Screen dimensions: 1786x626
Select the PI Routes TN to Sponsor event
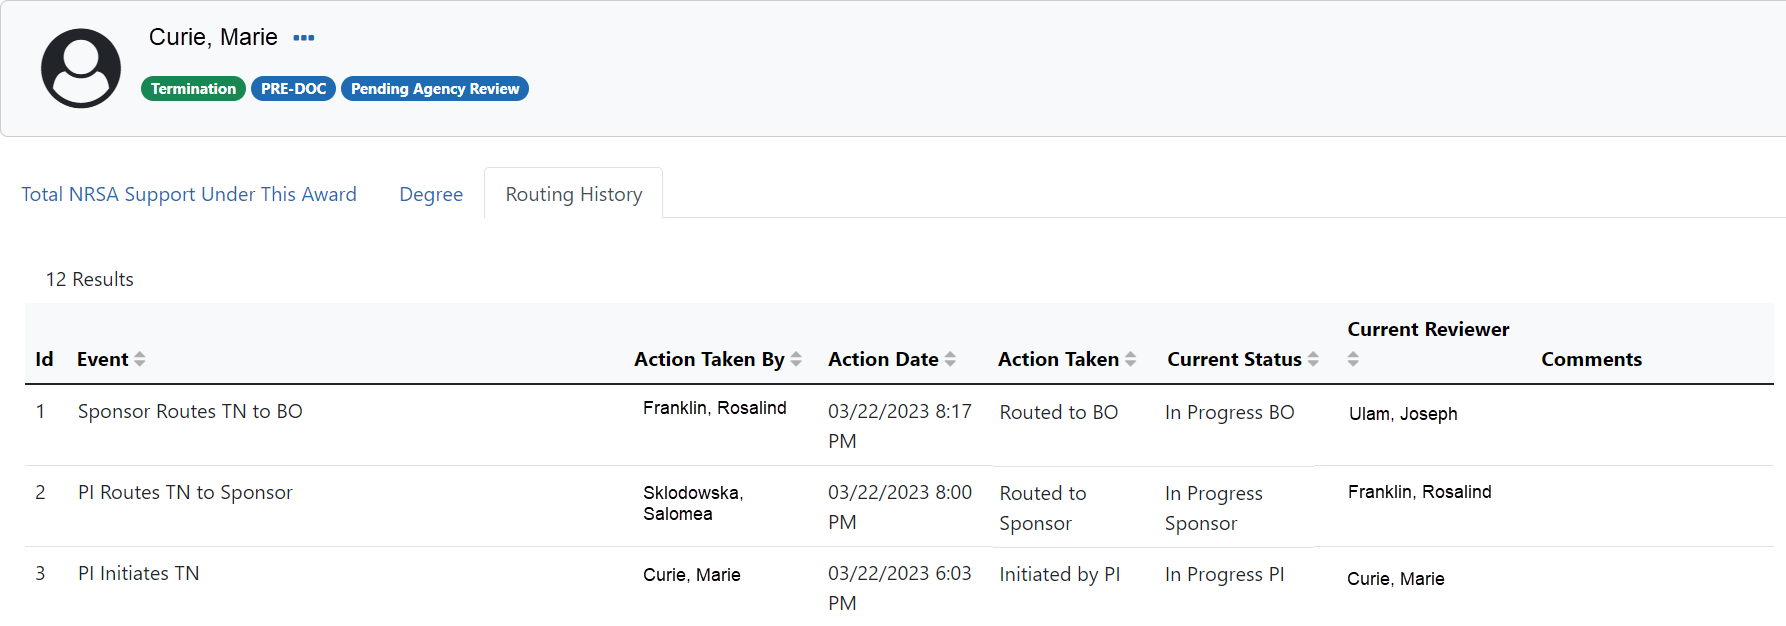click(185, 492)
